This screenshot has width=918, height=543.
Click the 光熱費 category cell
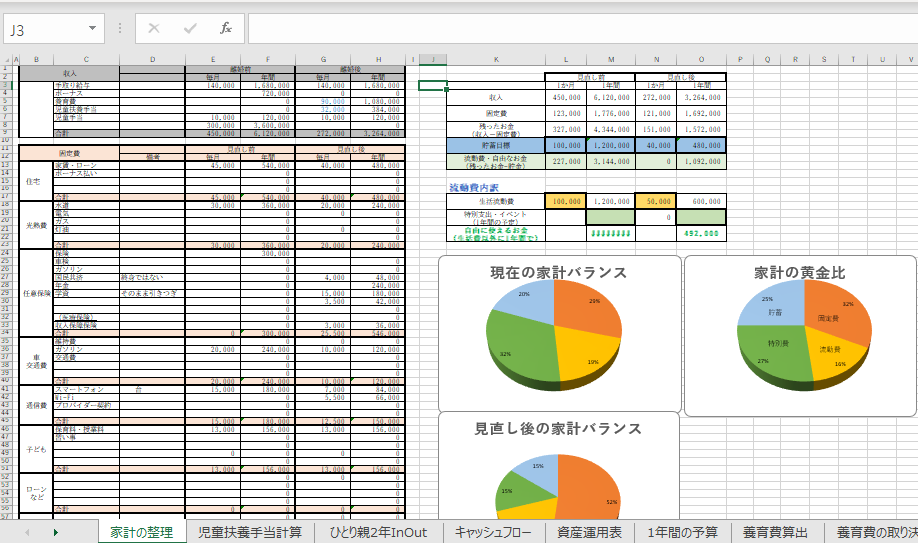tap(36, 226)
